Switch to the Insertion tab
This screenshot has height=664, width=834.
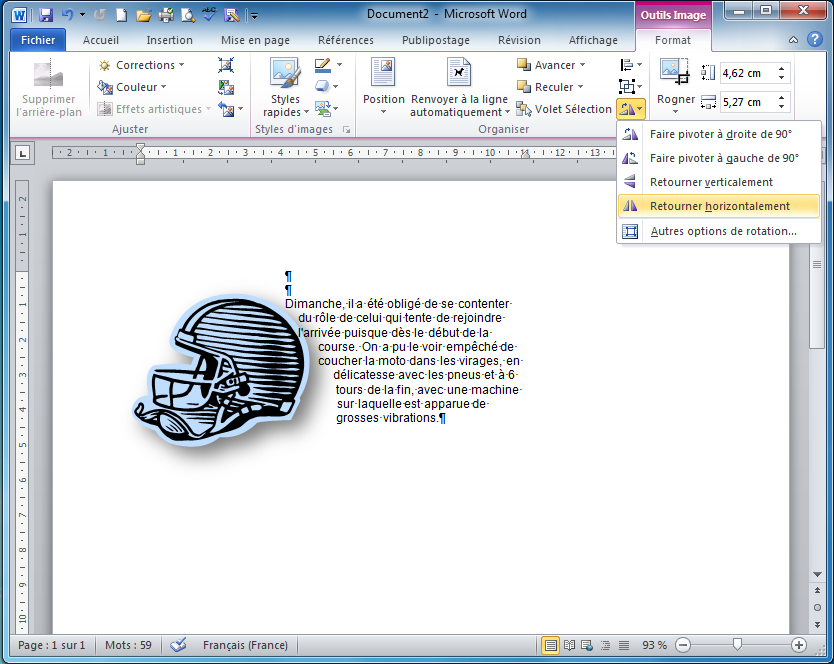coord(169,40)
